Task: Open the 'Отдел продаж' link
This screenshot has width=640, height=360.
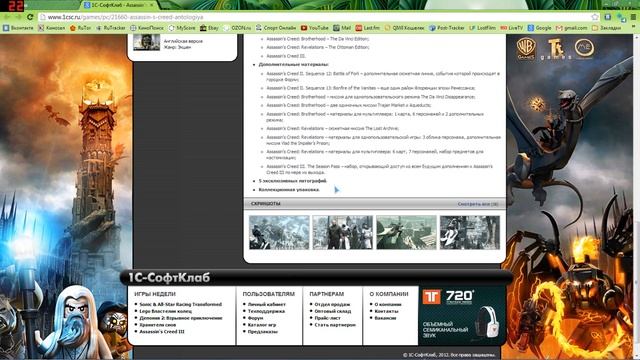Action: 332,304
